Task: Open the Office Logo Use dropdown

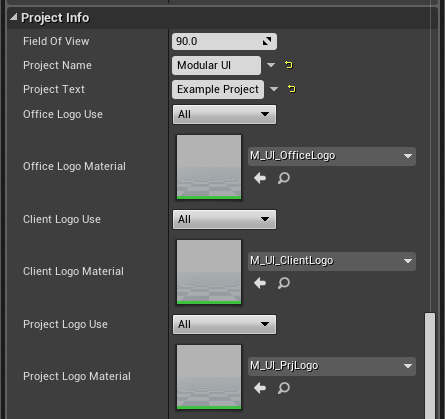Action: point(224,114)
